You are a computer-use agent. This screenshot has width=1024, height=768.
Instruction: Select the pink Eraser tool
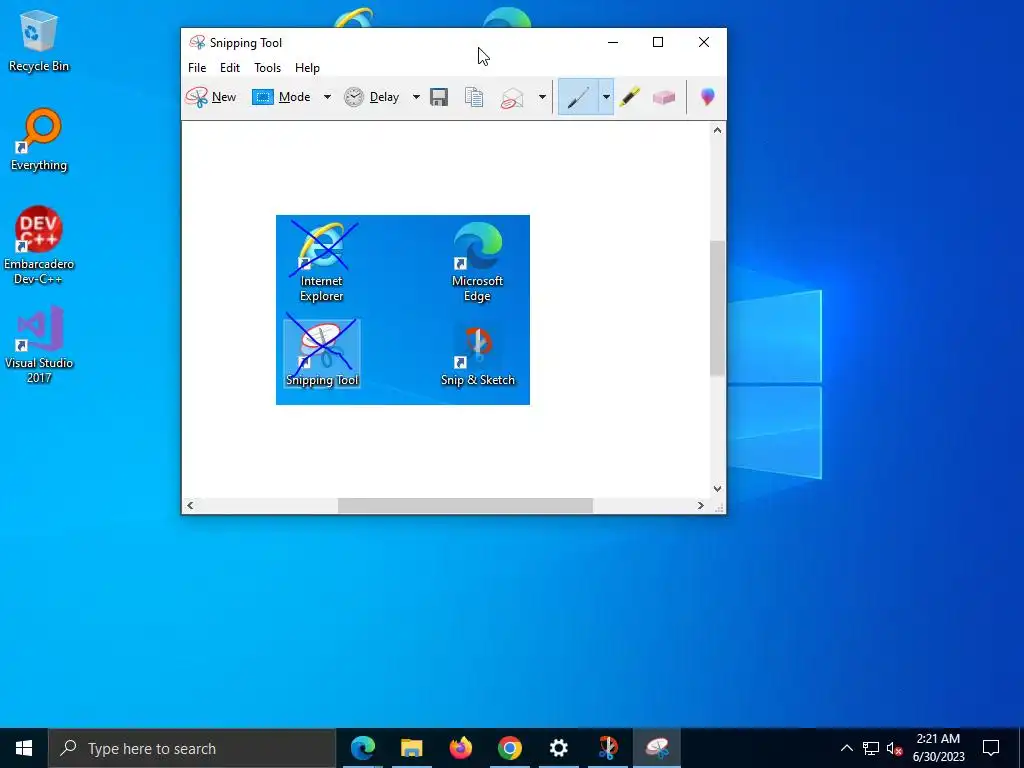click(664, 97)
